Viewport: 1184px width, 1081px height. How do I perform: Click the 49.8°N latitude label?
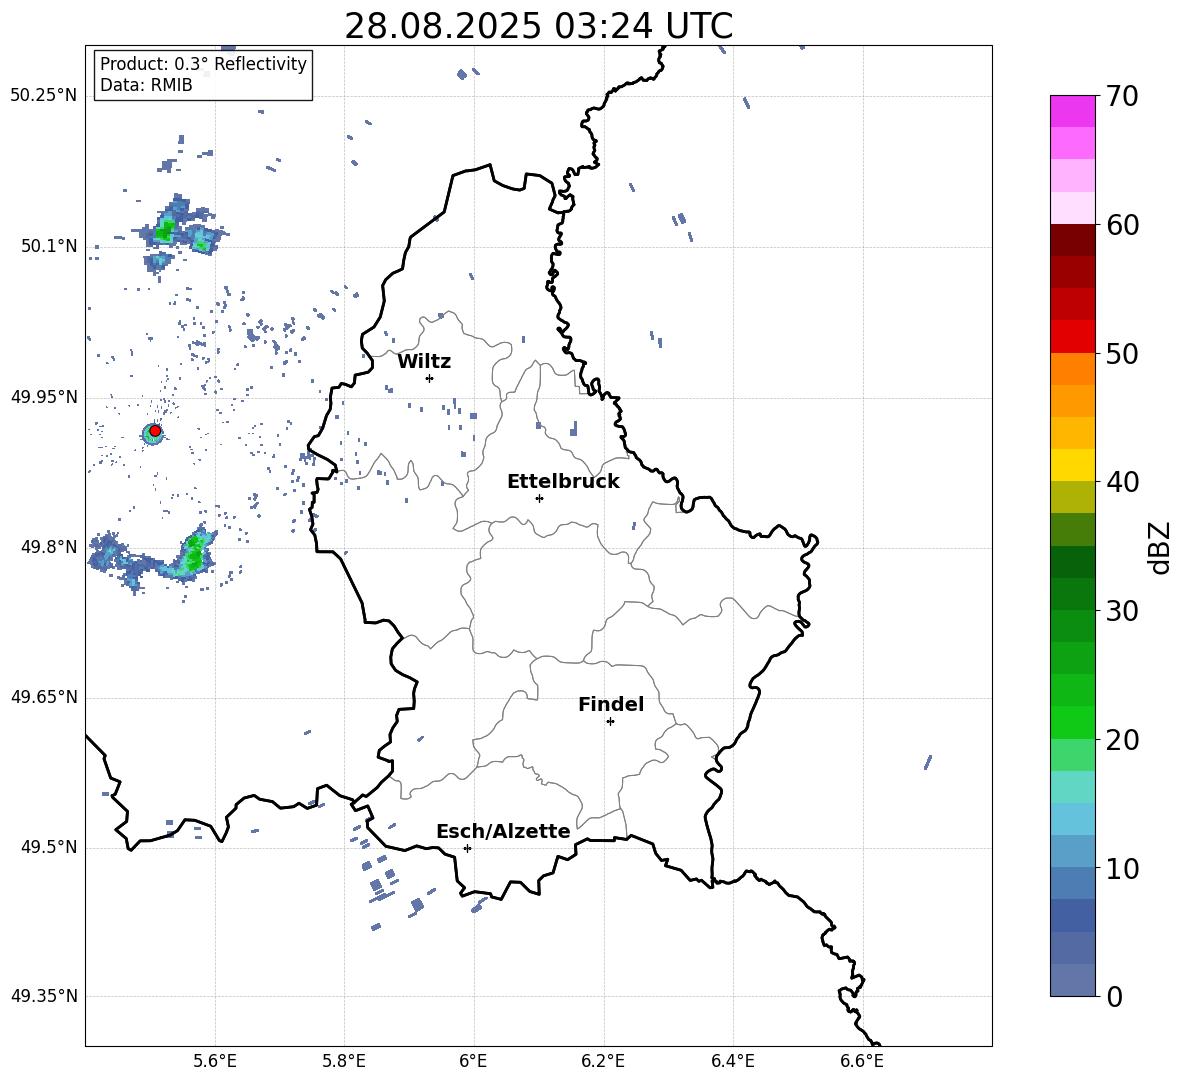pyautogui.click(x=48, y=547)
